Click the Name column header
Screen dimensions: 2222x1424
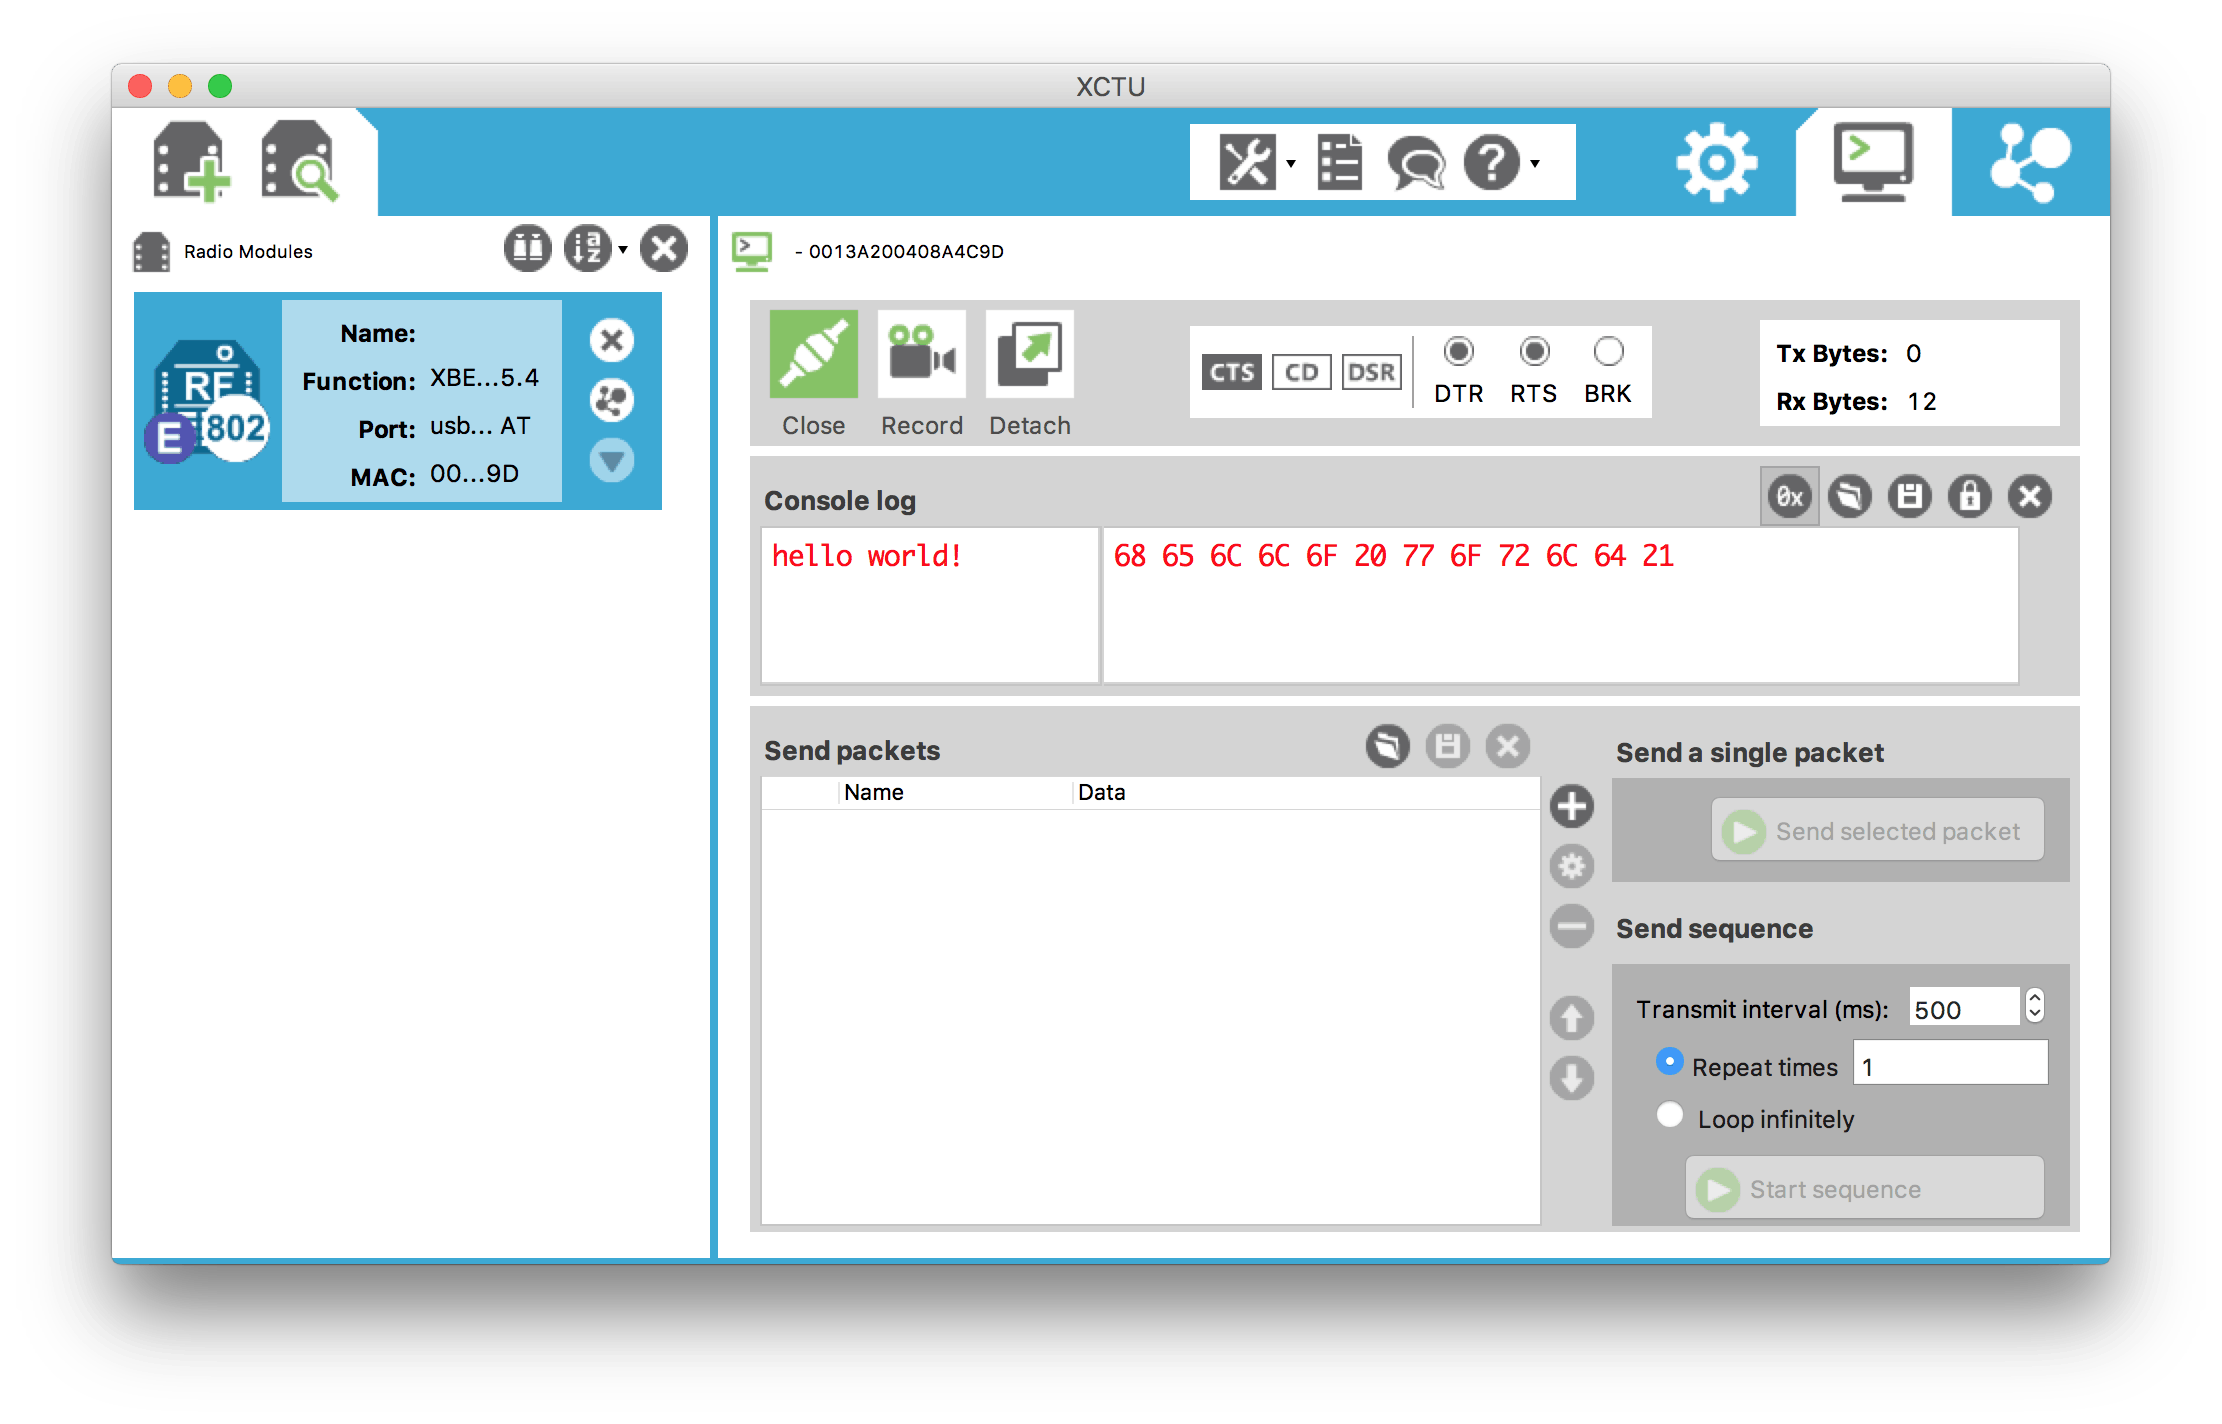click(955, 792)
